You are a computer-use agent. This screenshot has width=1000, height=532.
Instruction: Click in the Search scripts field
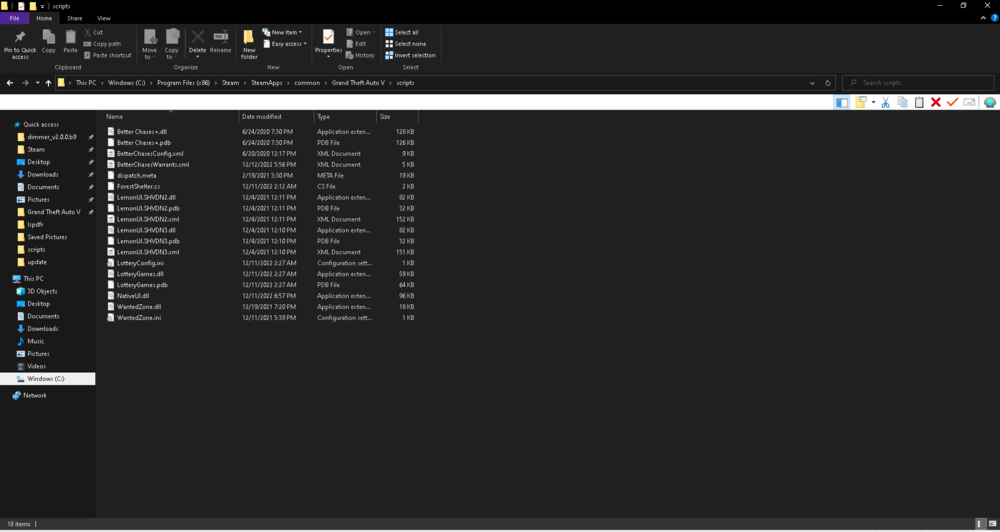(918, 83)
